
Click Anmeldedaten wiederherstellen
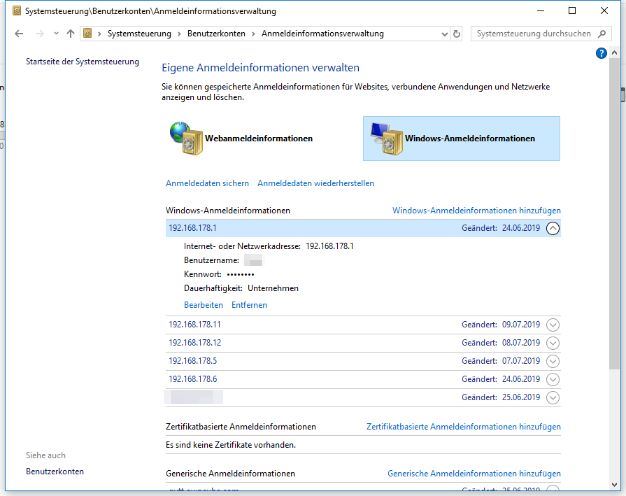coord(316,183)
